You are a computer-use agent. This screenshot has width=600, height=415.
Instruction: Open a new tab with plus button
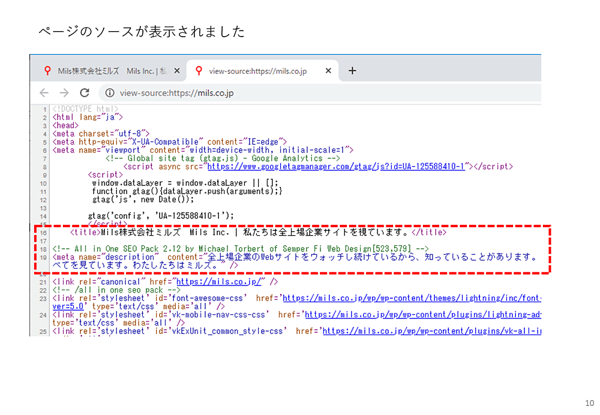(352, 71)
